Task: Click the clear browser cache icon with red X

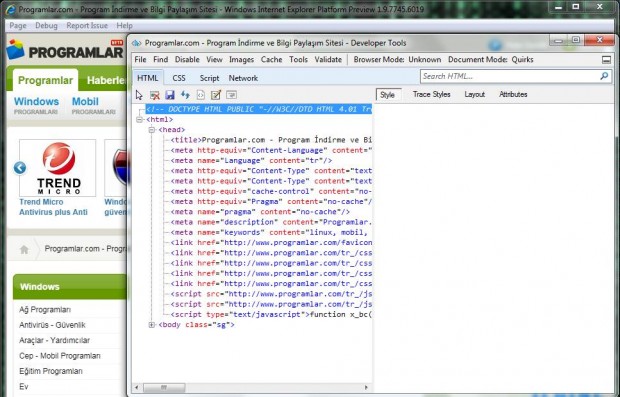Action: [155, 95]
